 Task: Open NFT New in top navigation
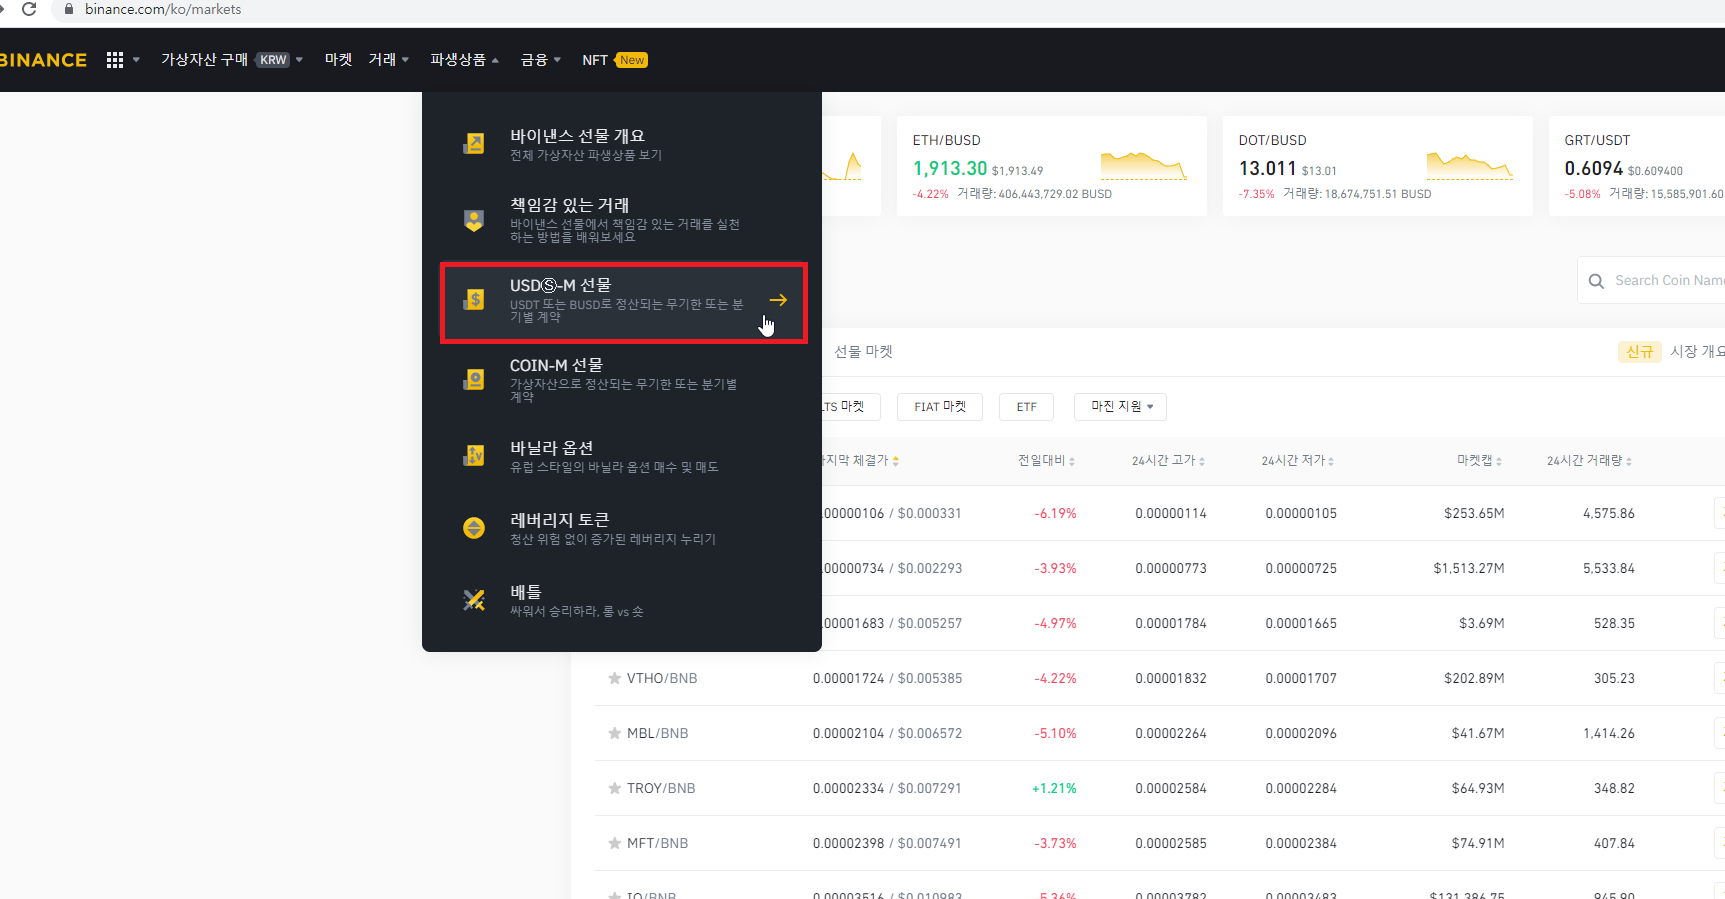615,60
